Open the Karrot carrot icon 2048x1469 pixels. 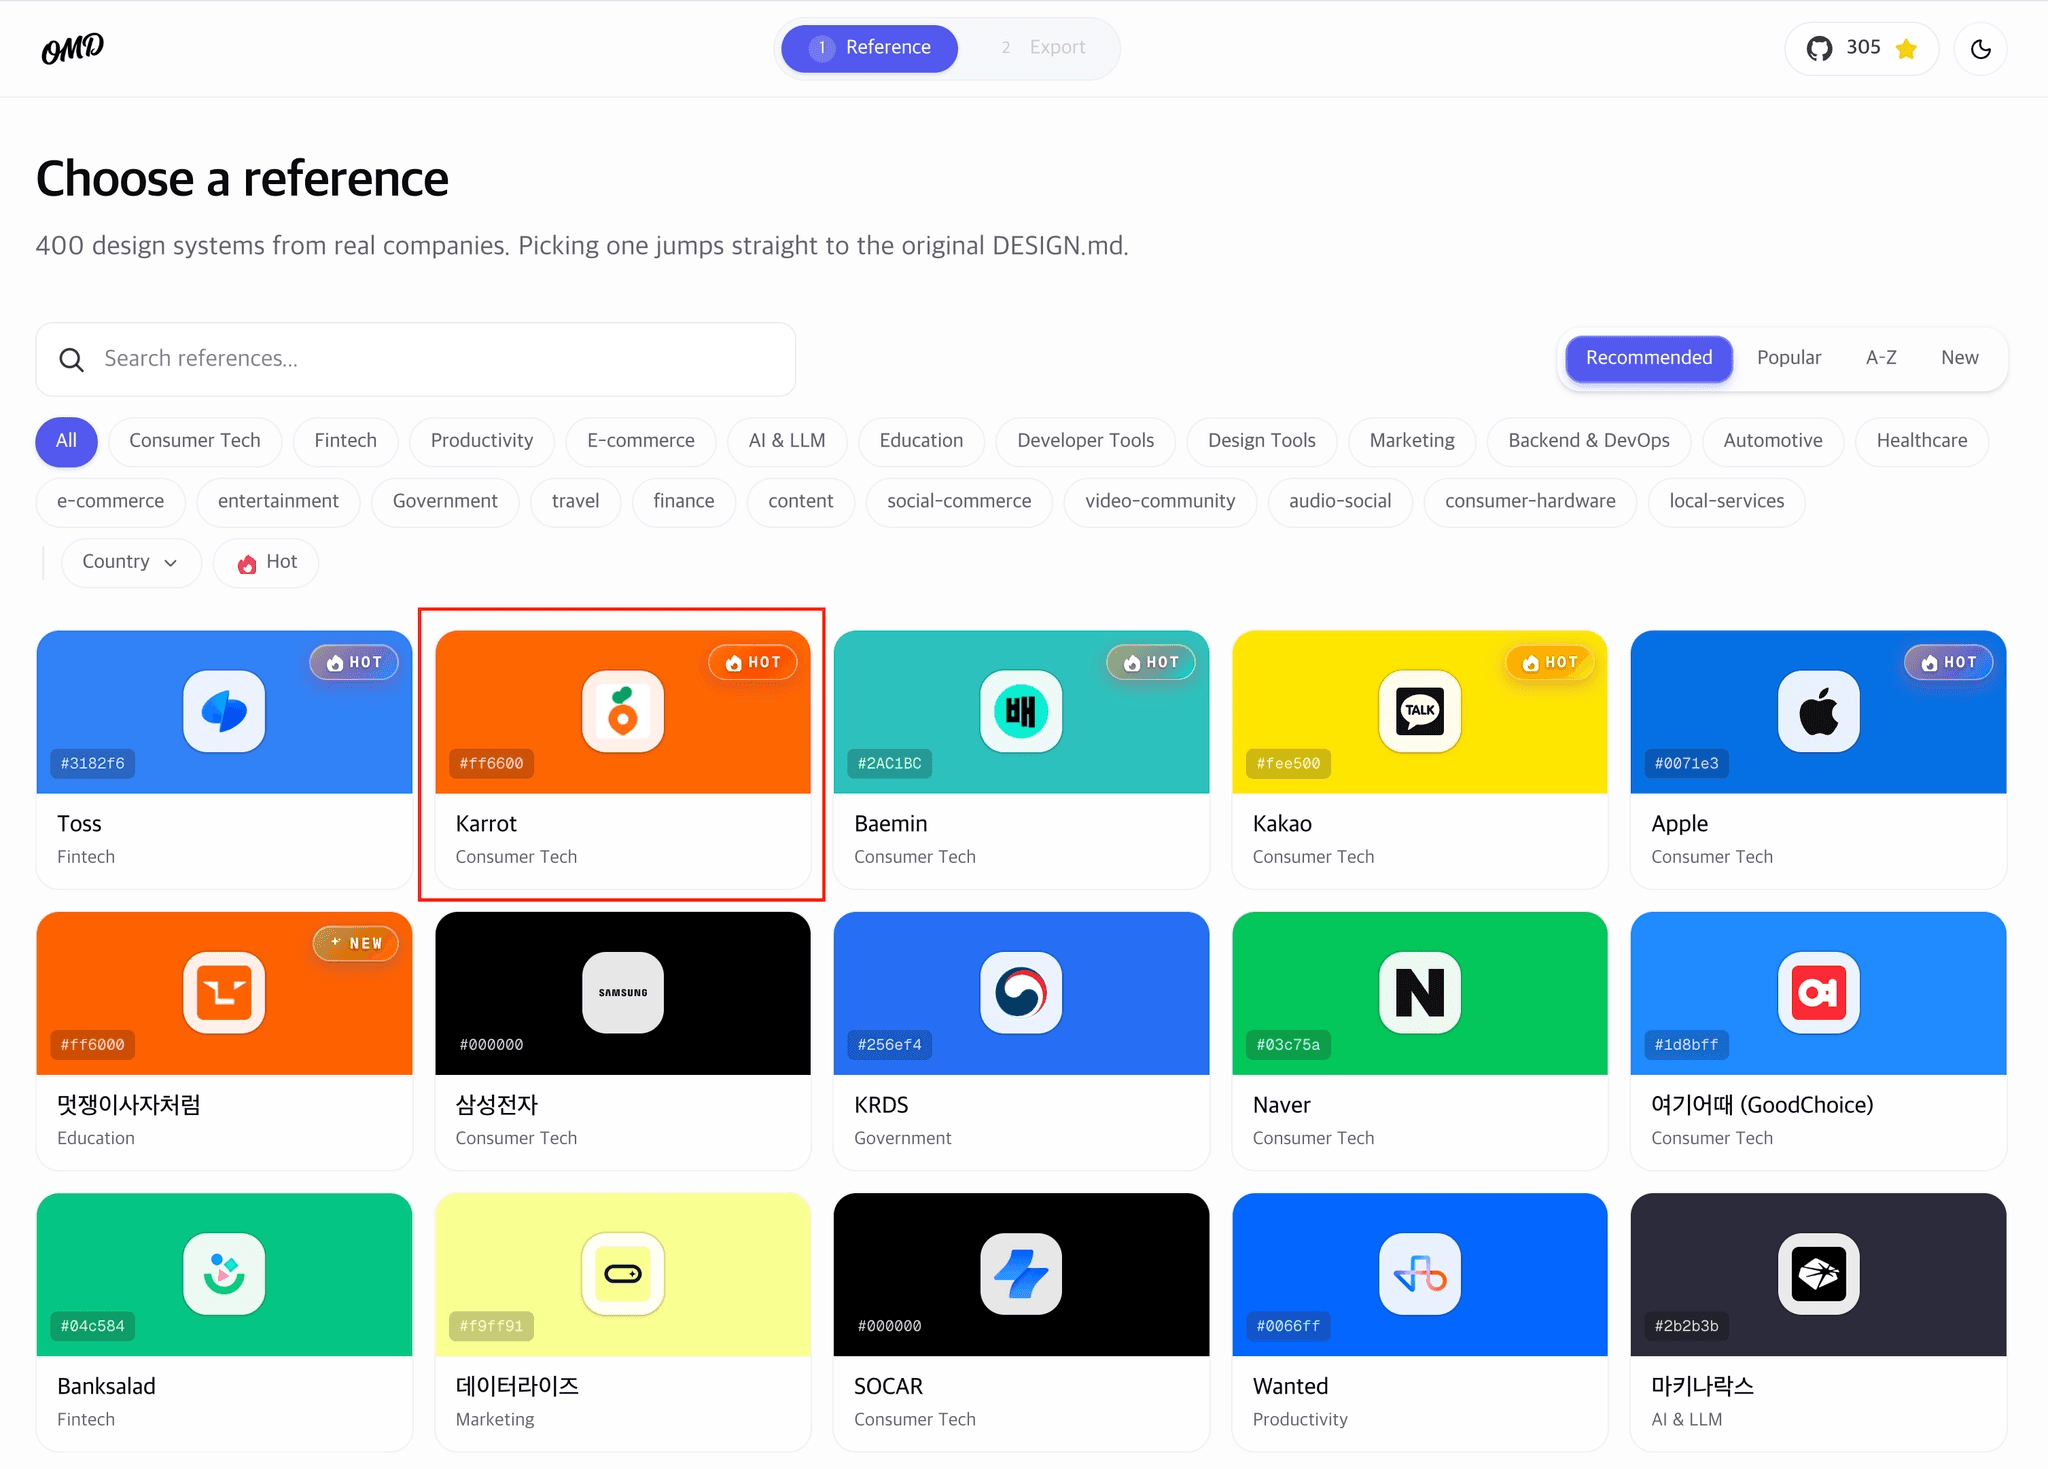point(623,711)
